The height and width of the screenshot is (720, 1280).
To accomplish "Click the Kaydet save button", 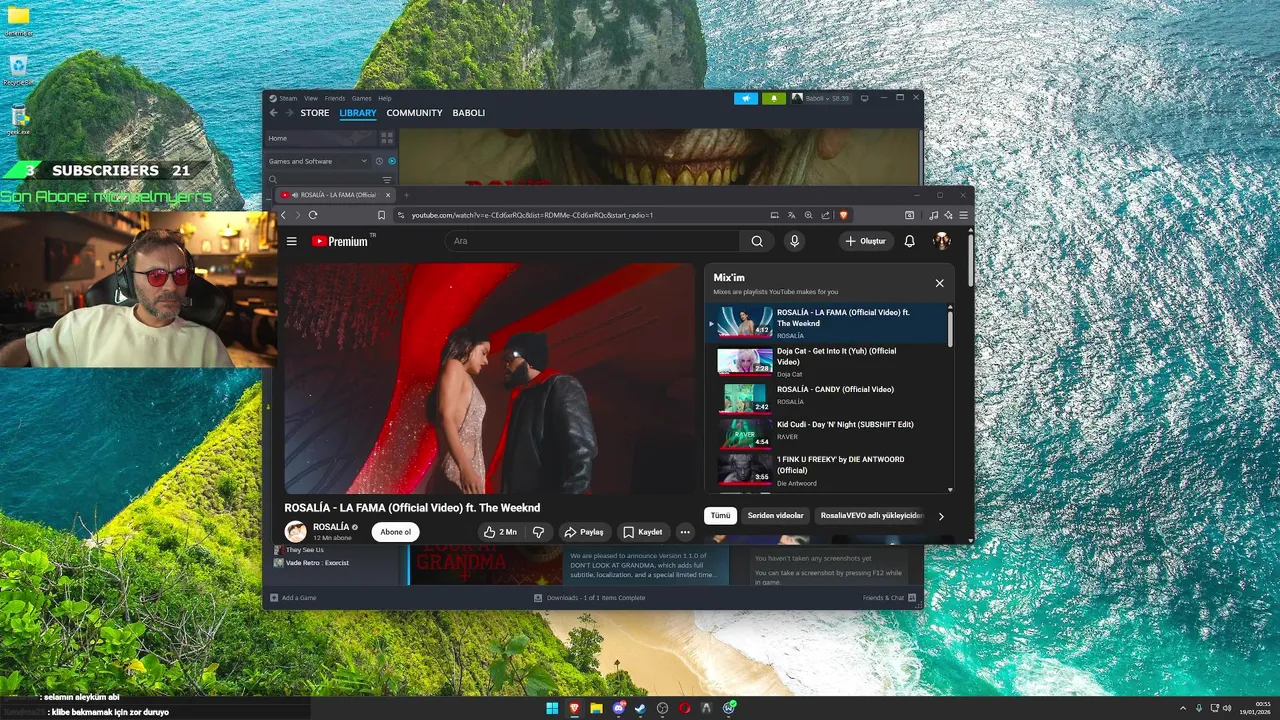I will tap(642, 532).
